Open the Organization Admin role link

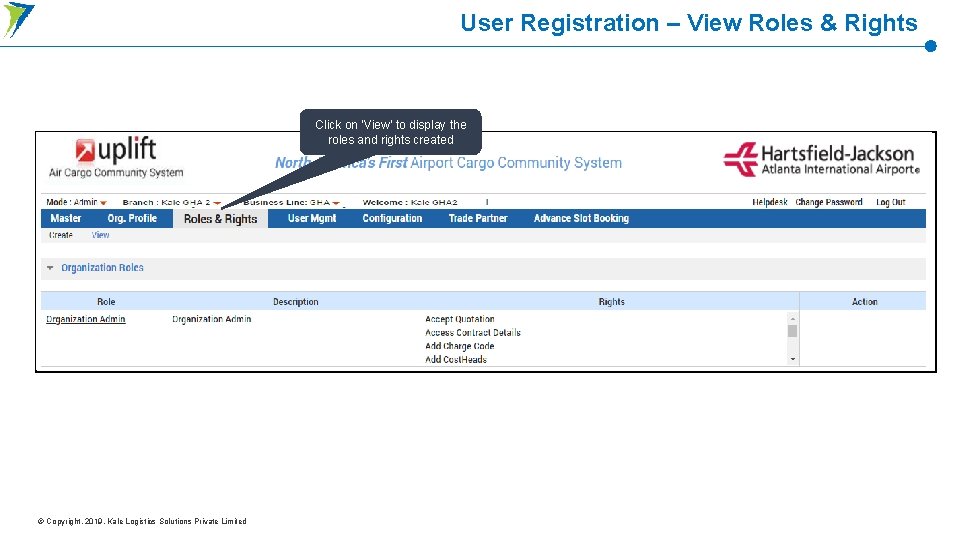[86, 319]
